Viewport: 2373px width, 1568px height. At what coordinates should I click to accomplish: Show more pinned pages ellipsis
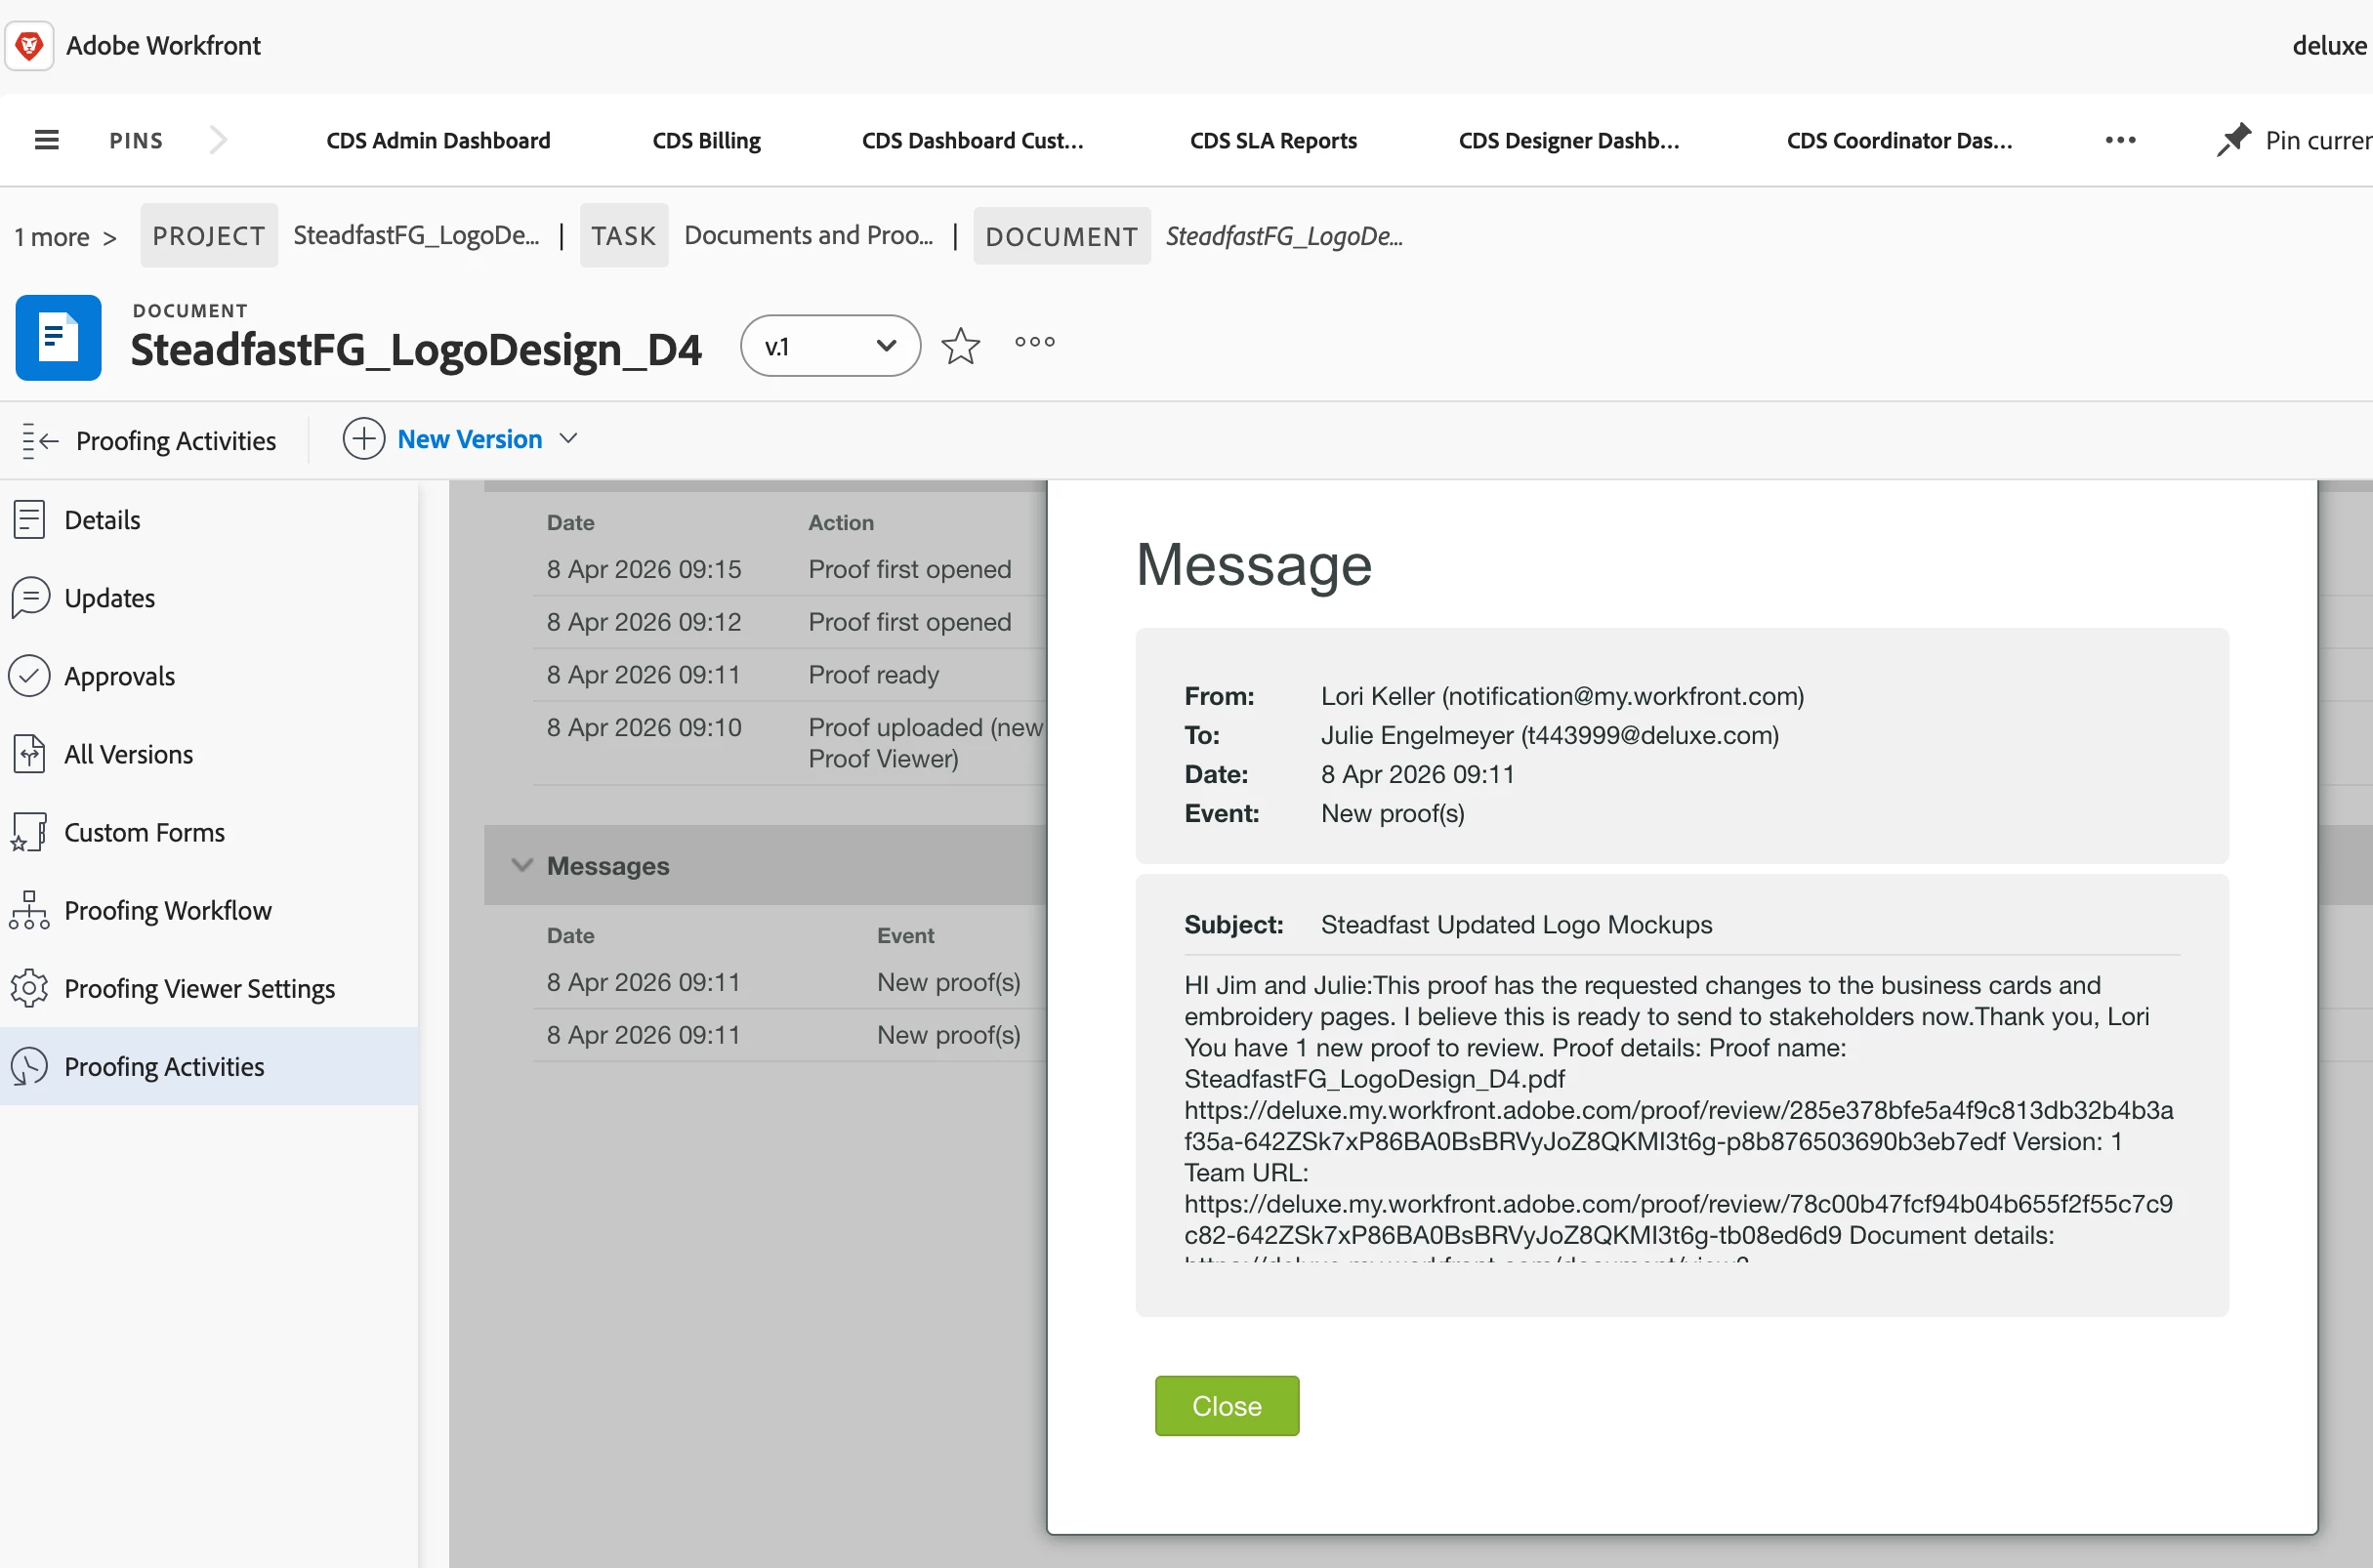click(x=2120, y=140)
